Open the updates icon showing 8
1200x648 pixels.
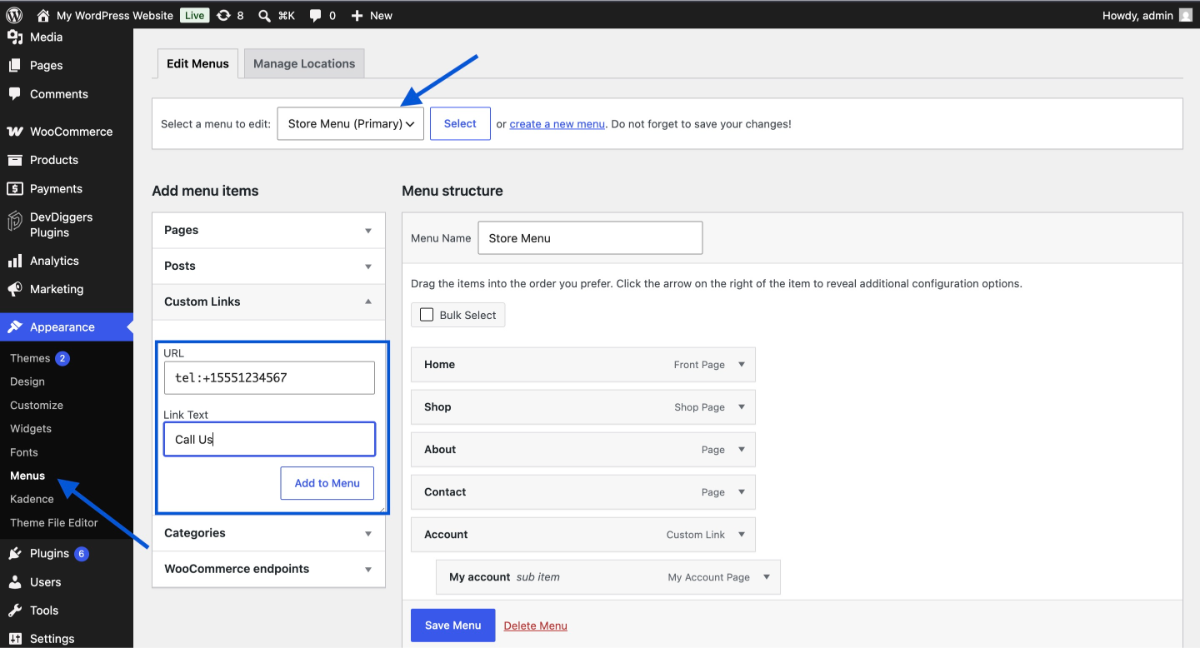(x=223, y=15)
